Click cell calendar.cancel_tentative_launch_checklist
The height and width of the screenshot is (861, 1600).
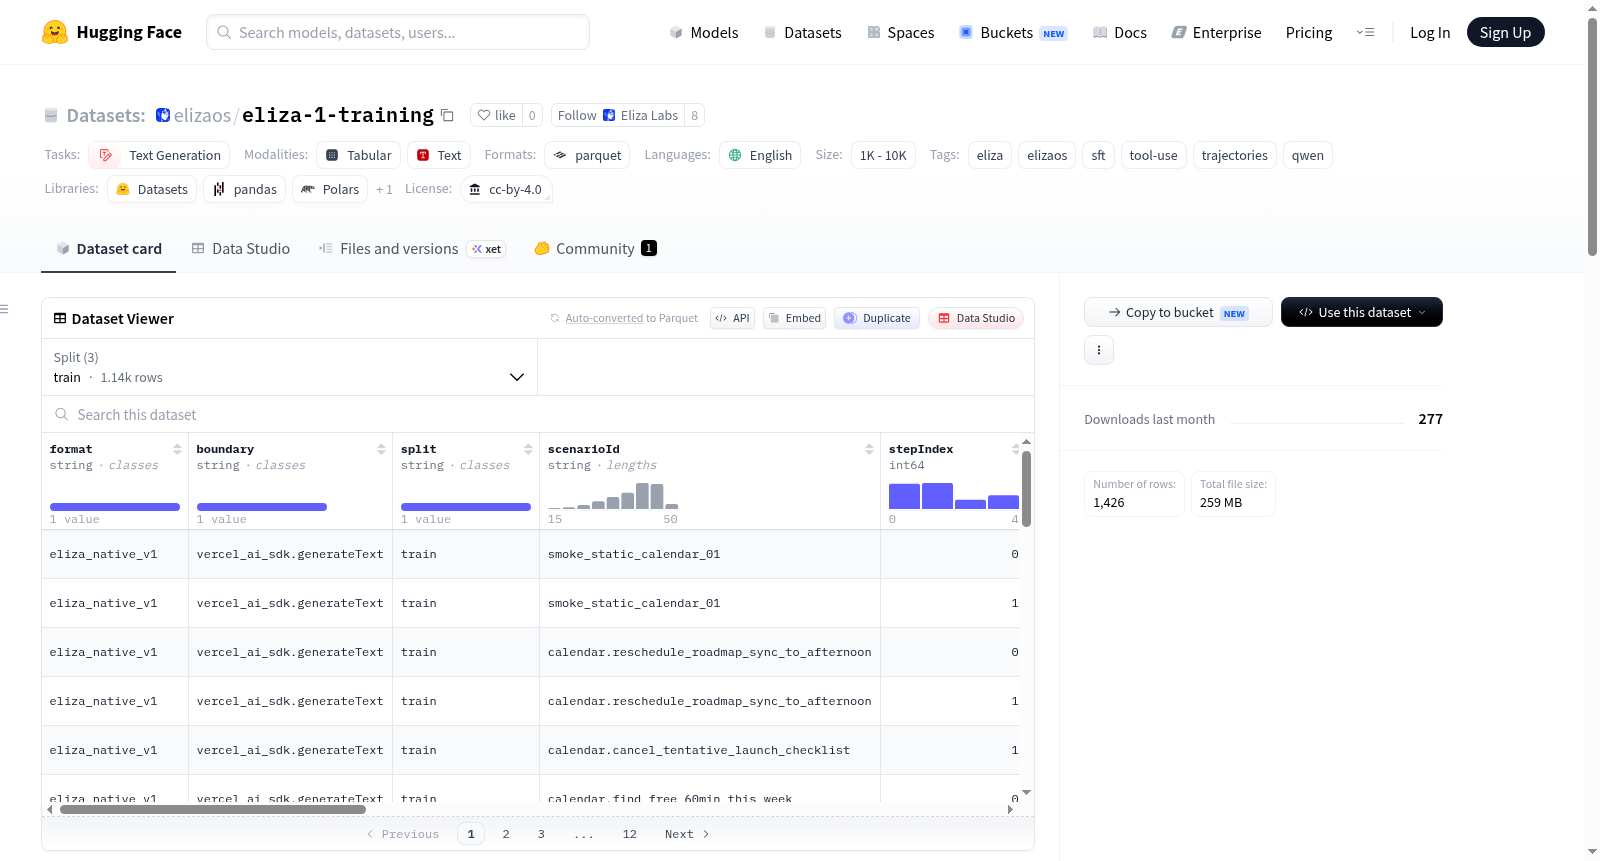click(x=698, y=750)
